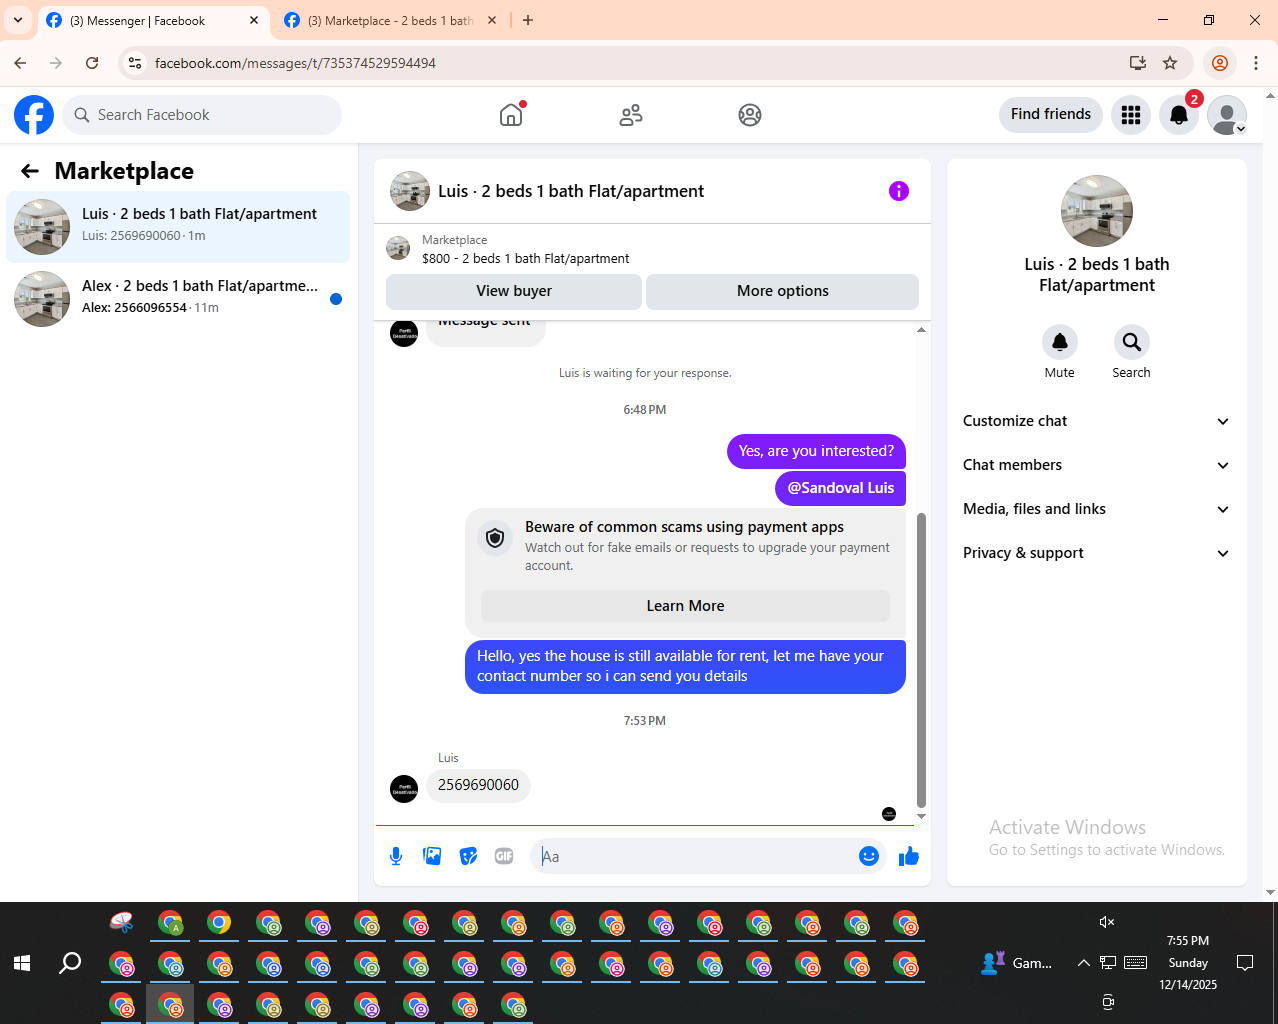Open the account profile avatar menu
The height and width of the screenshot is (1024, 1278).
point(1227,115)
